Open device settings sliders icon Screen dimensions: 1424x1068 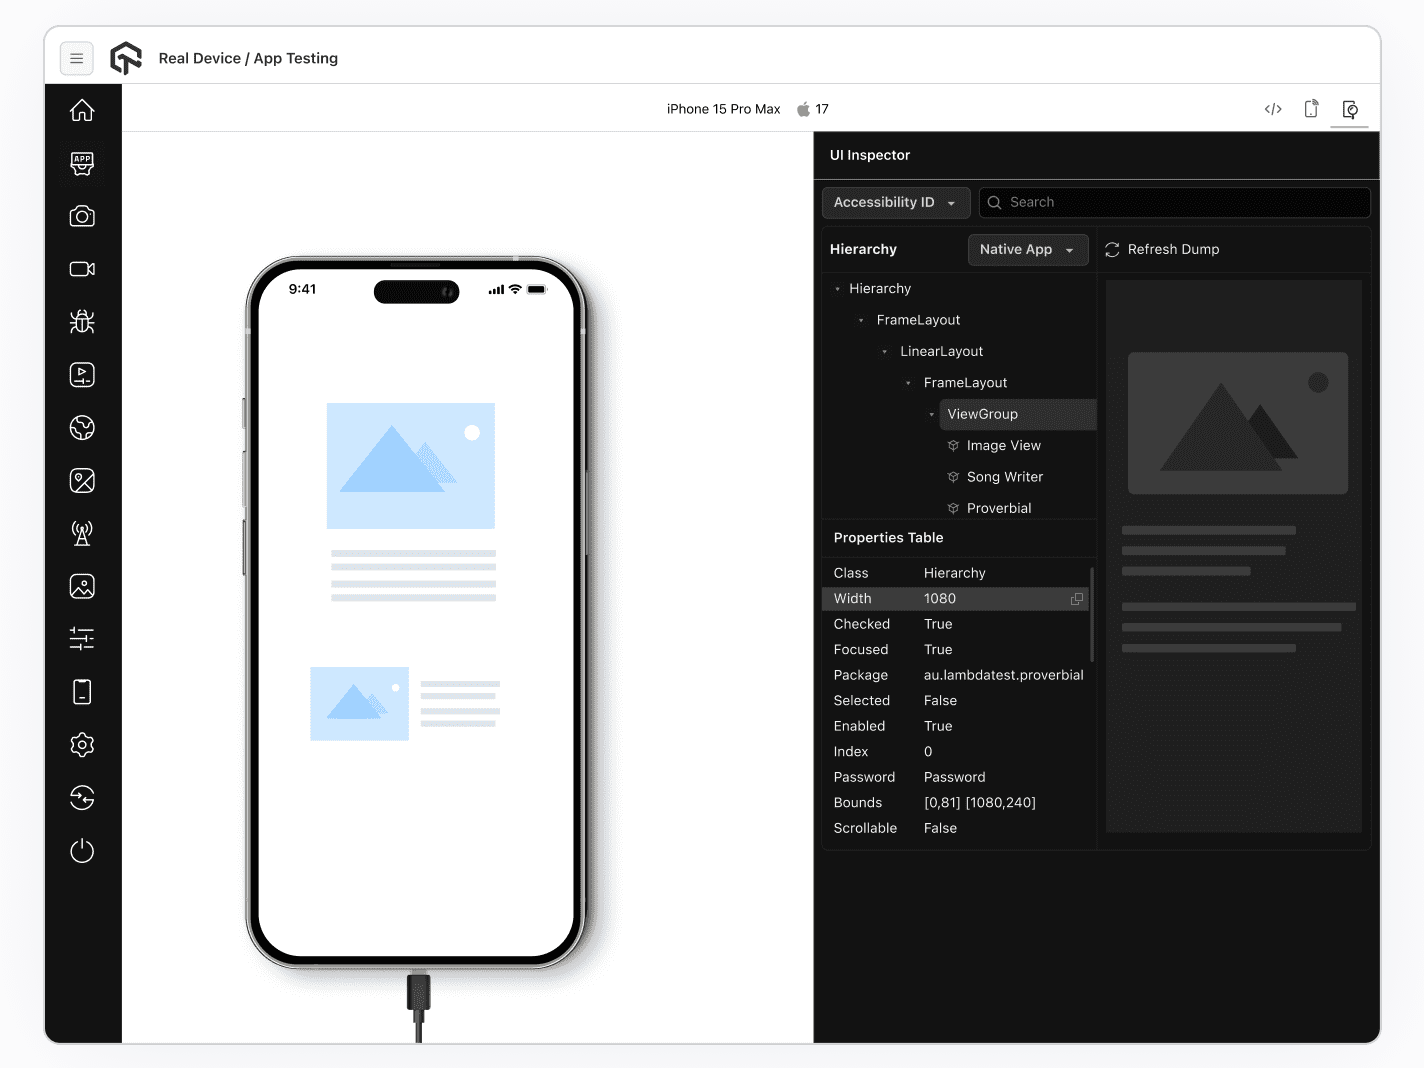[81, 638]
